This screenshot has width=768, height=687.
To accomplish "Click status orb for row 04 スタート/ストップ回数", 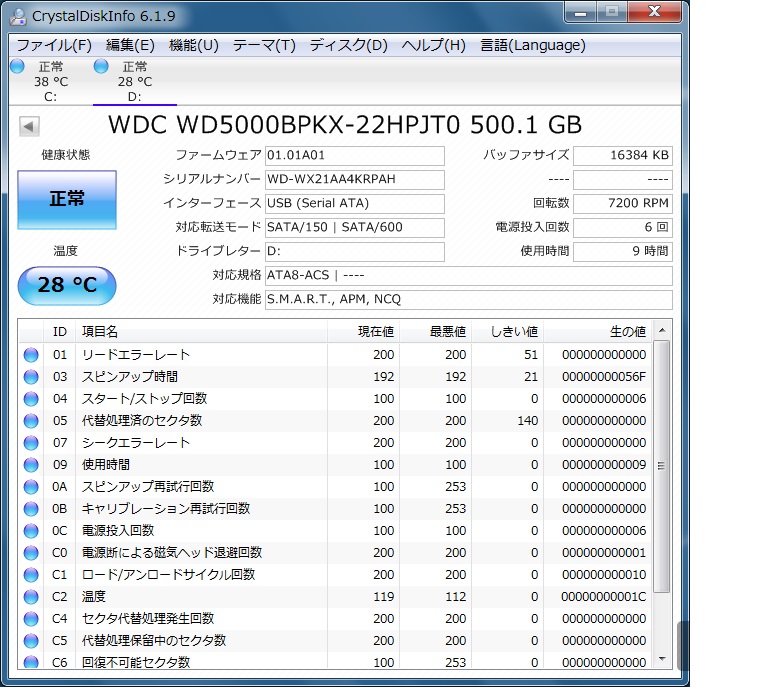I will [x=31, y=399].
